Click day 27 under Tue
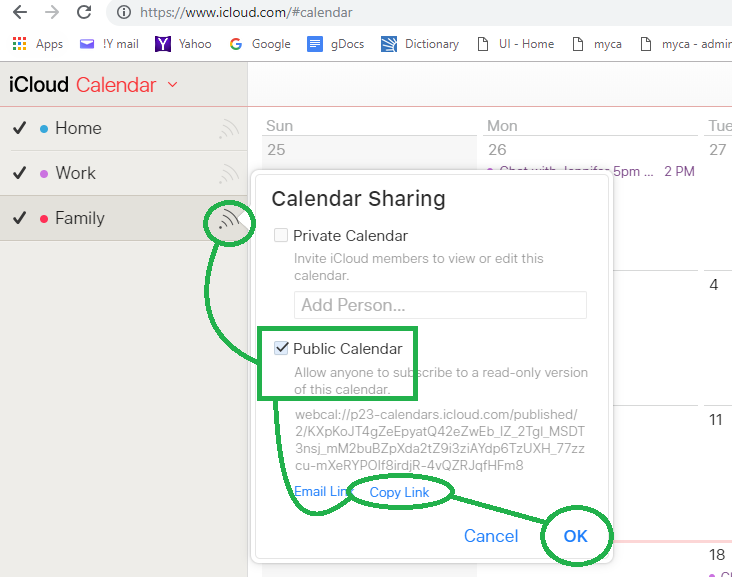 point(718,150)
